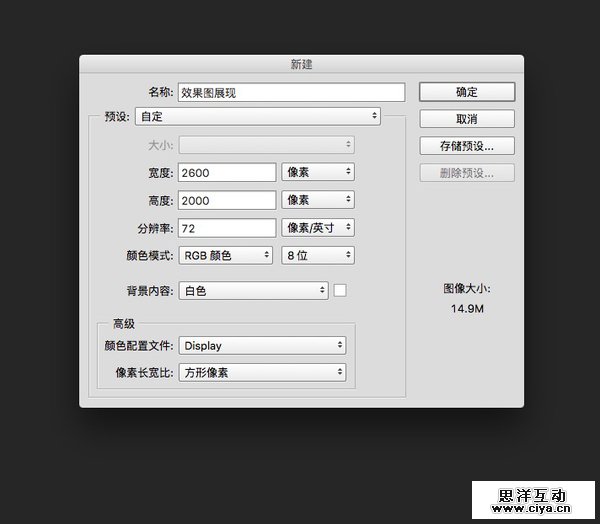Open the 宽度 unit dropdown (像素)
This screenshot has height=524, width=600.
click(x=318, y=172)
